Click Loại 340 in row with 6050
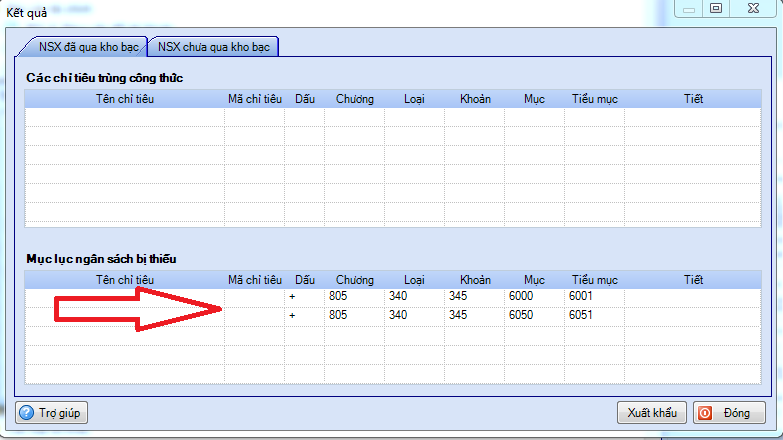 [414, 316]
